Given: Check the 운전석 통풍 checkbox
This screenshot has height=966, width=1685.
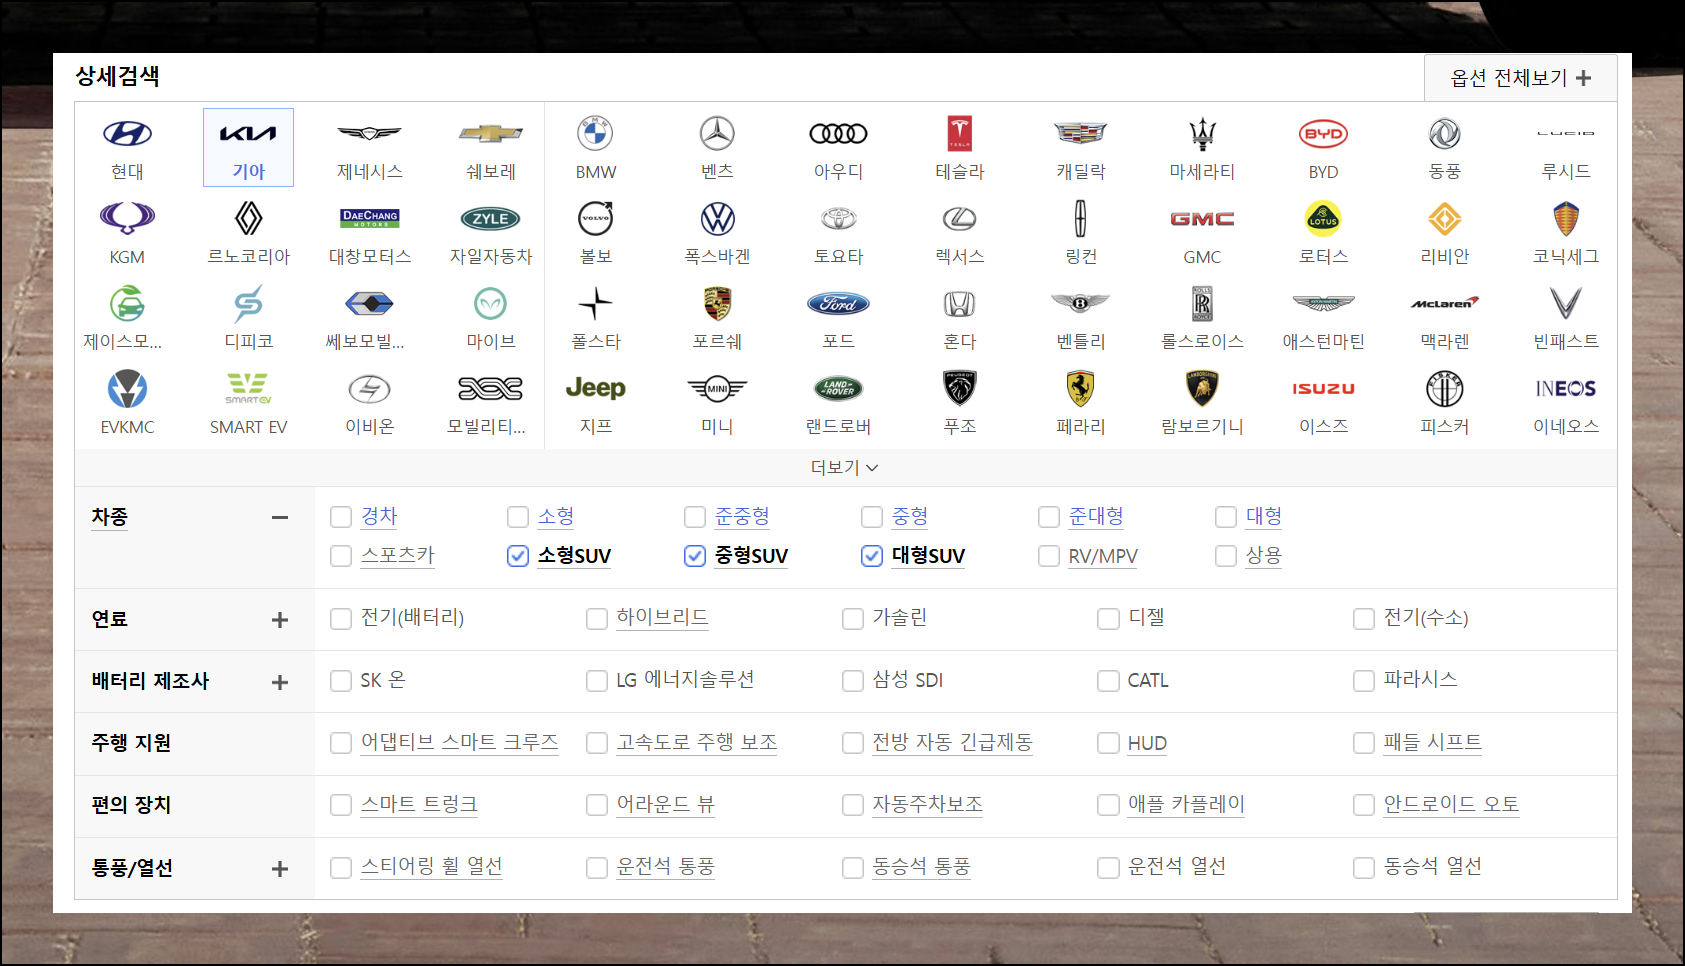Looking at the screenshot, I should point(597,867).
